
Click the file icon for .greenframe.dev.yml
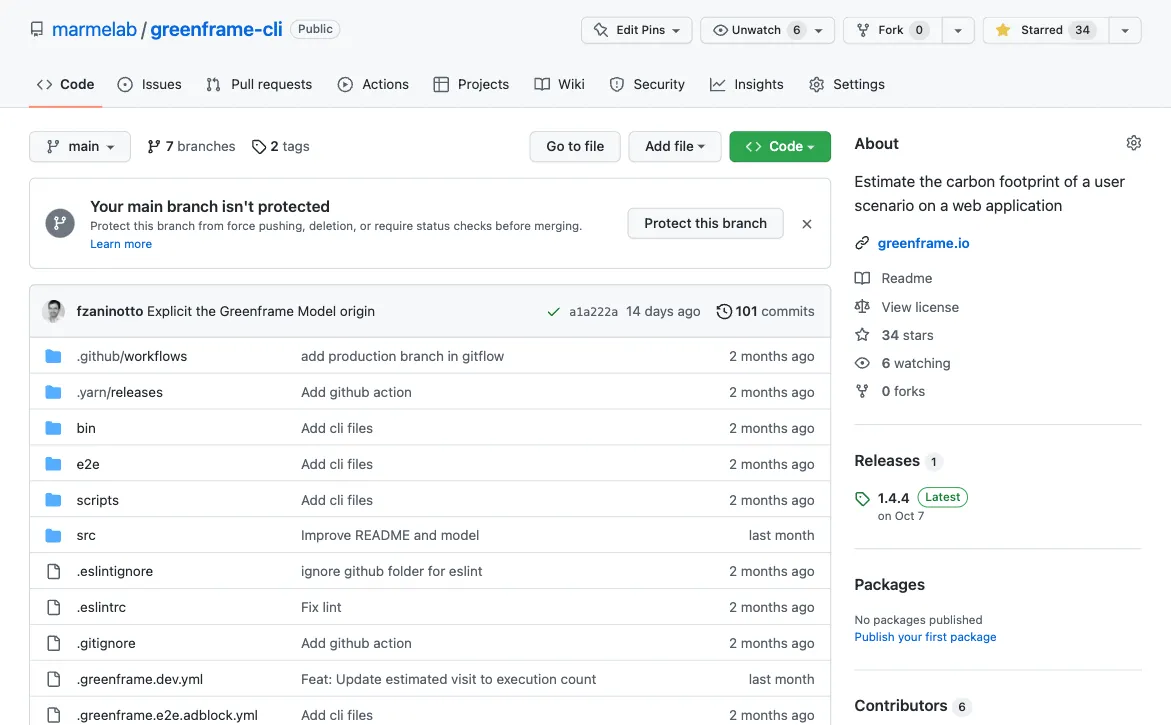(53, 679)
